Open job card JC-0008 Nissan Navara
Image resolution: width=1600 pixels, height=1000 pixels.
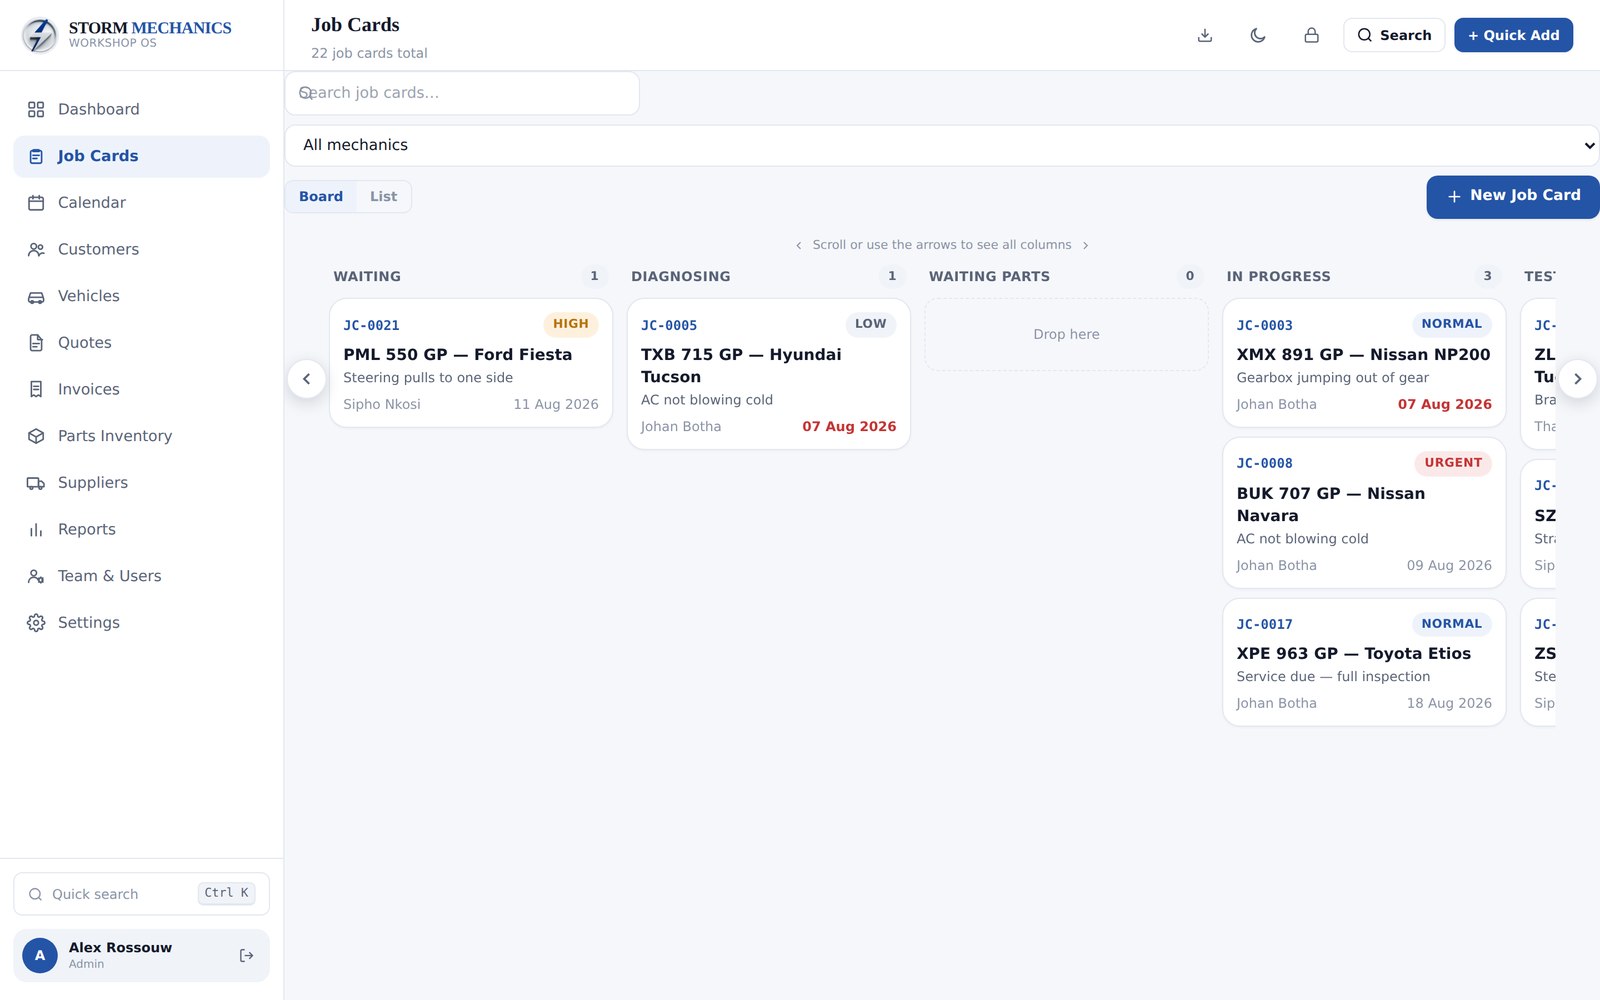coord(1364,513)
